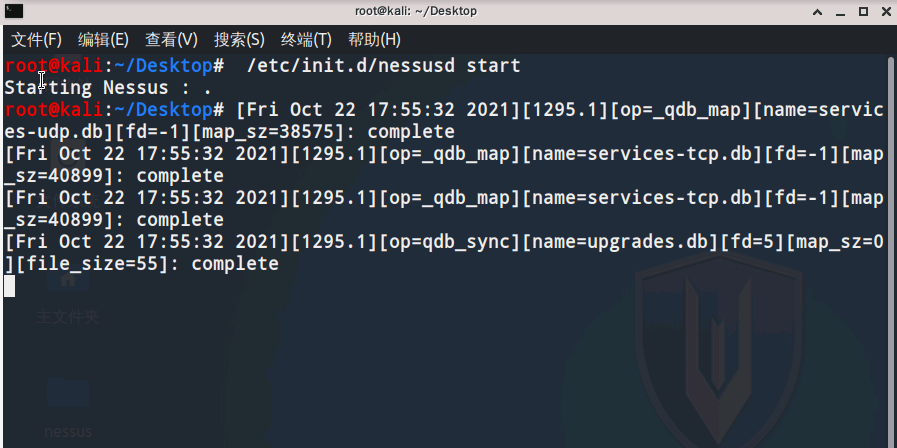Viewport: 897px width, 448px height.
Task: Minimize the terminal window
Action: [840, 11]
